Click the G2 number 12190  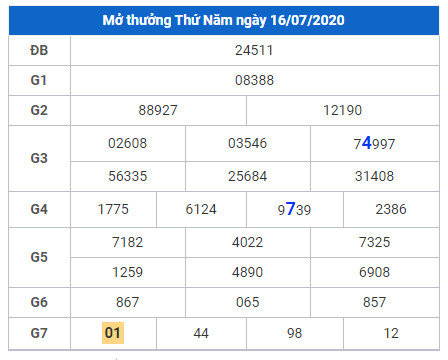[x=342, y=110]
